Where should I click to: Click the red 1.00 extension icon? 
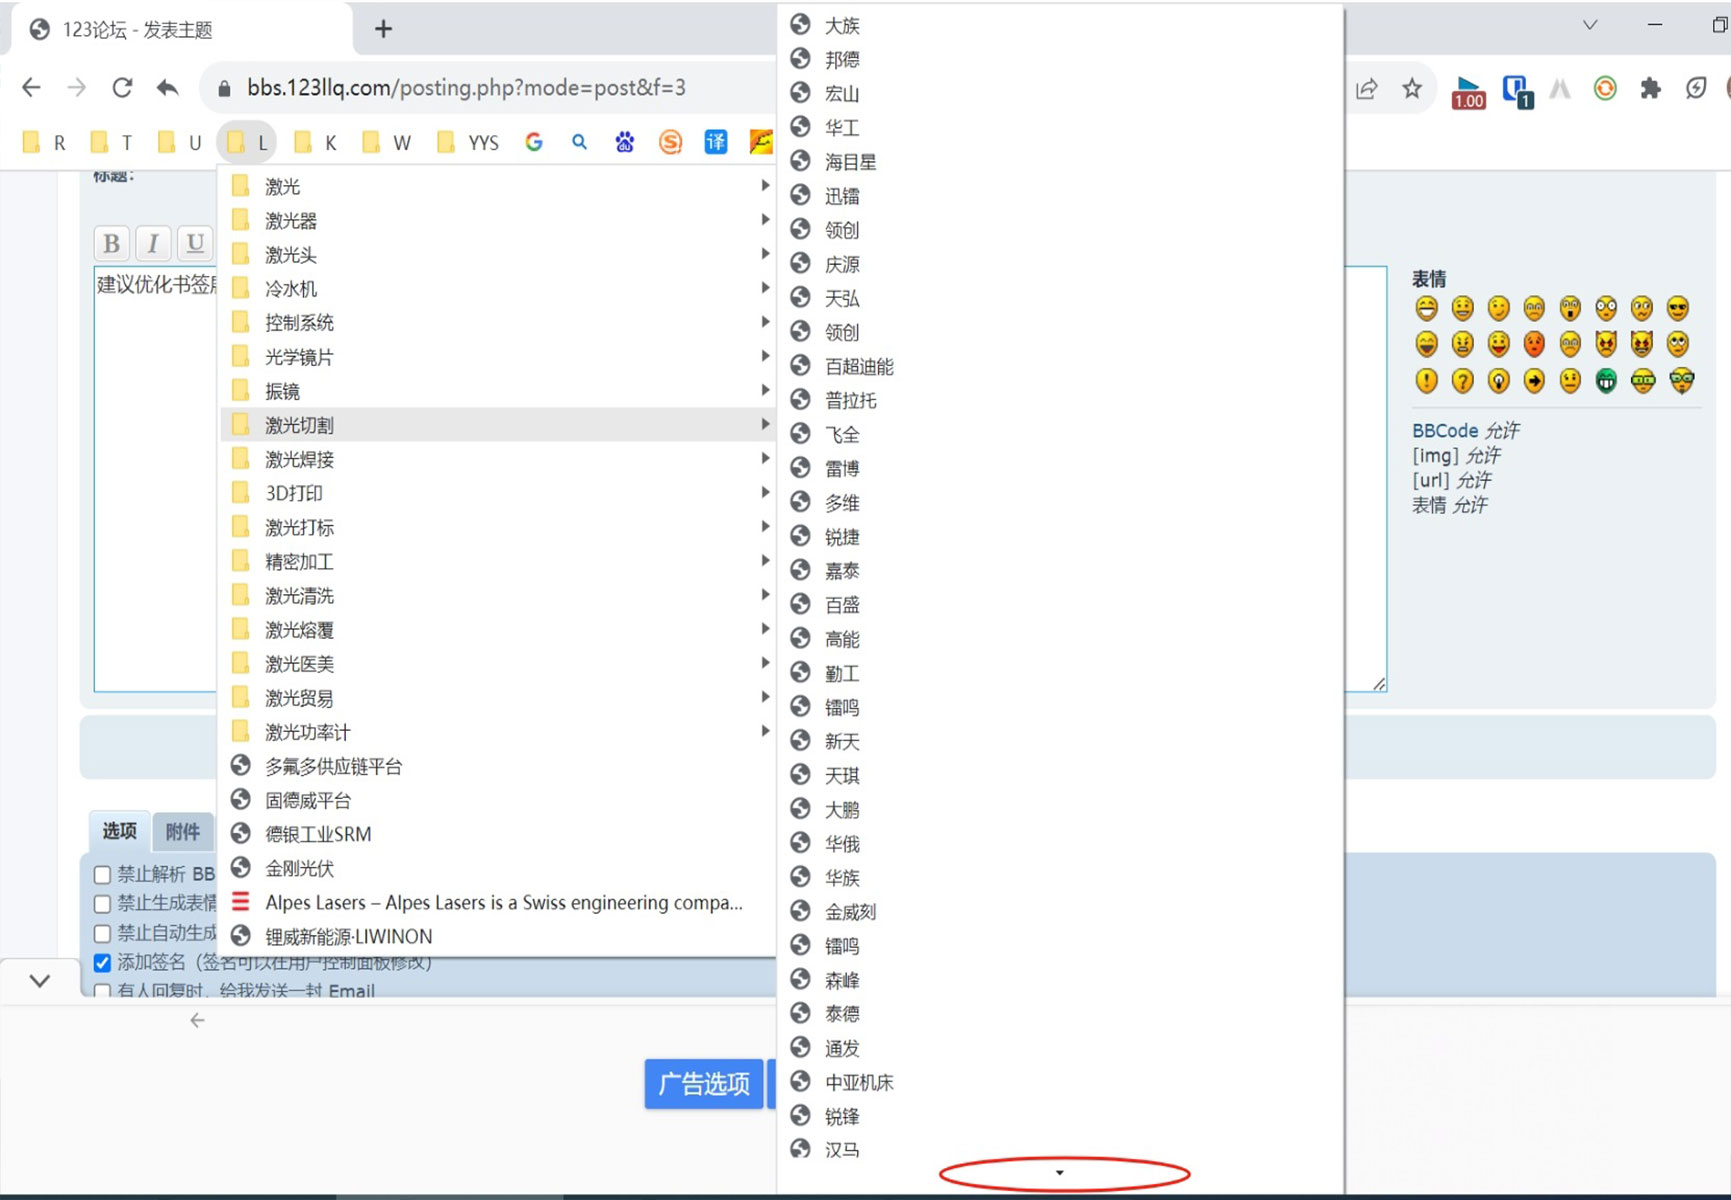pos(1468,92)
